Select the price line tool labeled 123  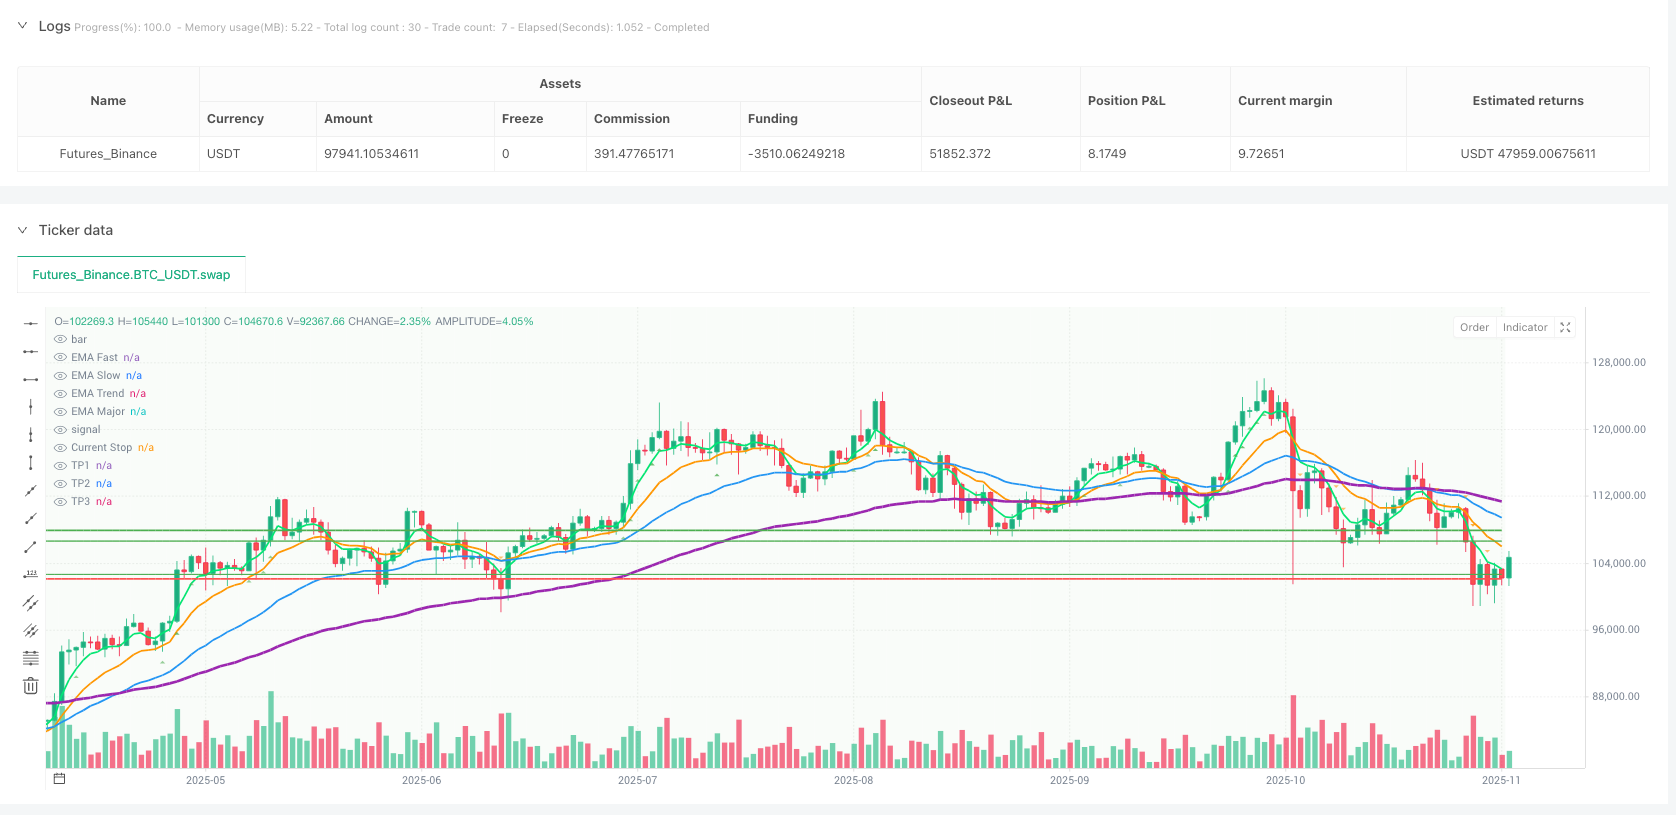point(30,574)
